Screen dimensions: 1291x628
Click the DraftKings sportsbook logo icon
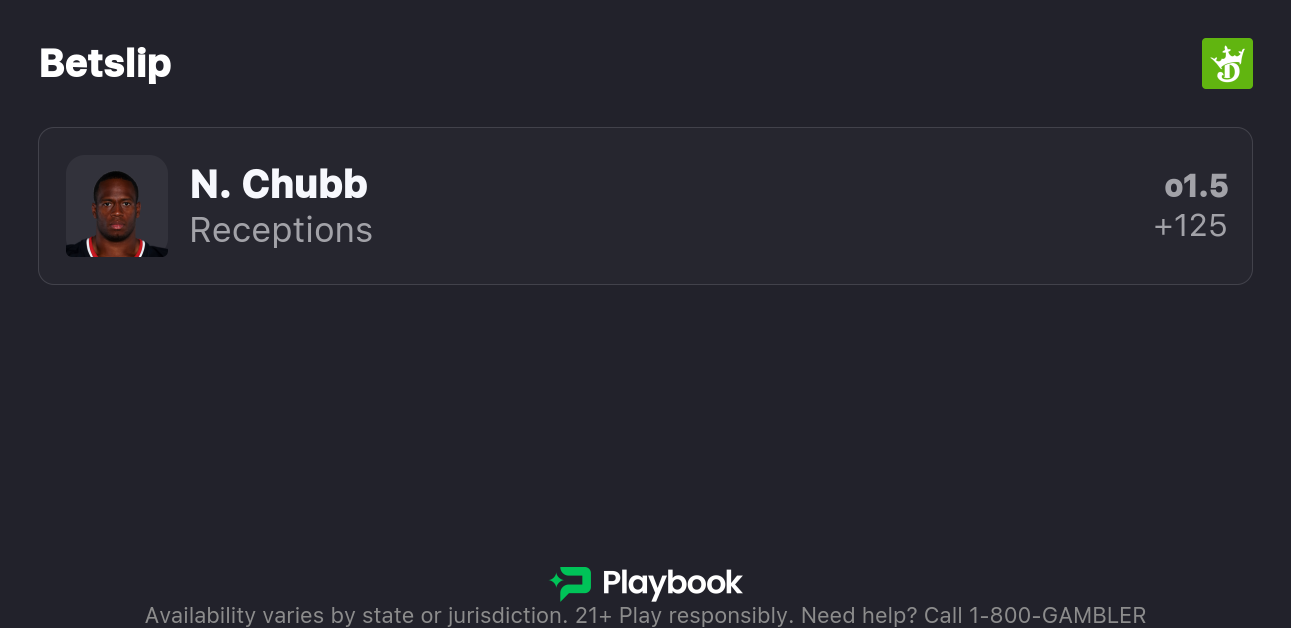[1226, 64]
